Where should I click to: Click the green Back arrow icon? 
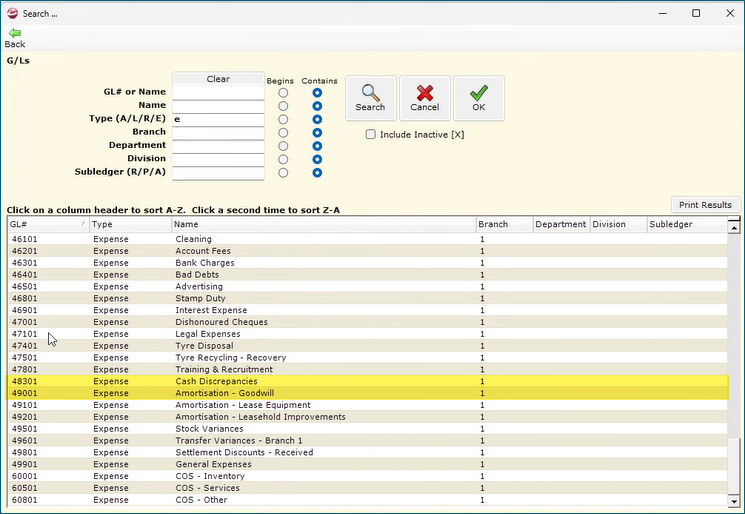click(x=15, y=33)
